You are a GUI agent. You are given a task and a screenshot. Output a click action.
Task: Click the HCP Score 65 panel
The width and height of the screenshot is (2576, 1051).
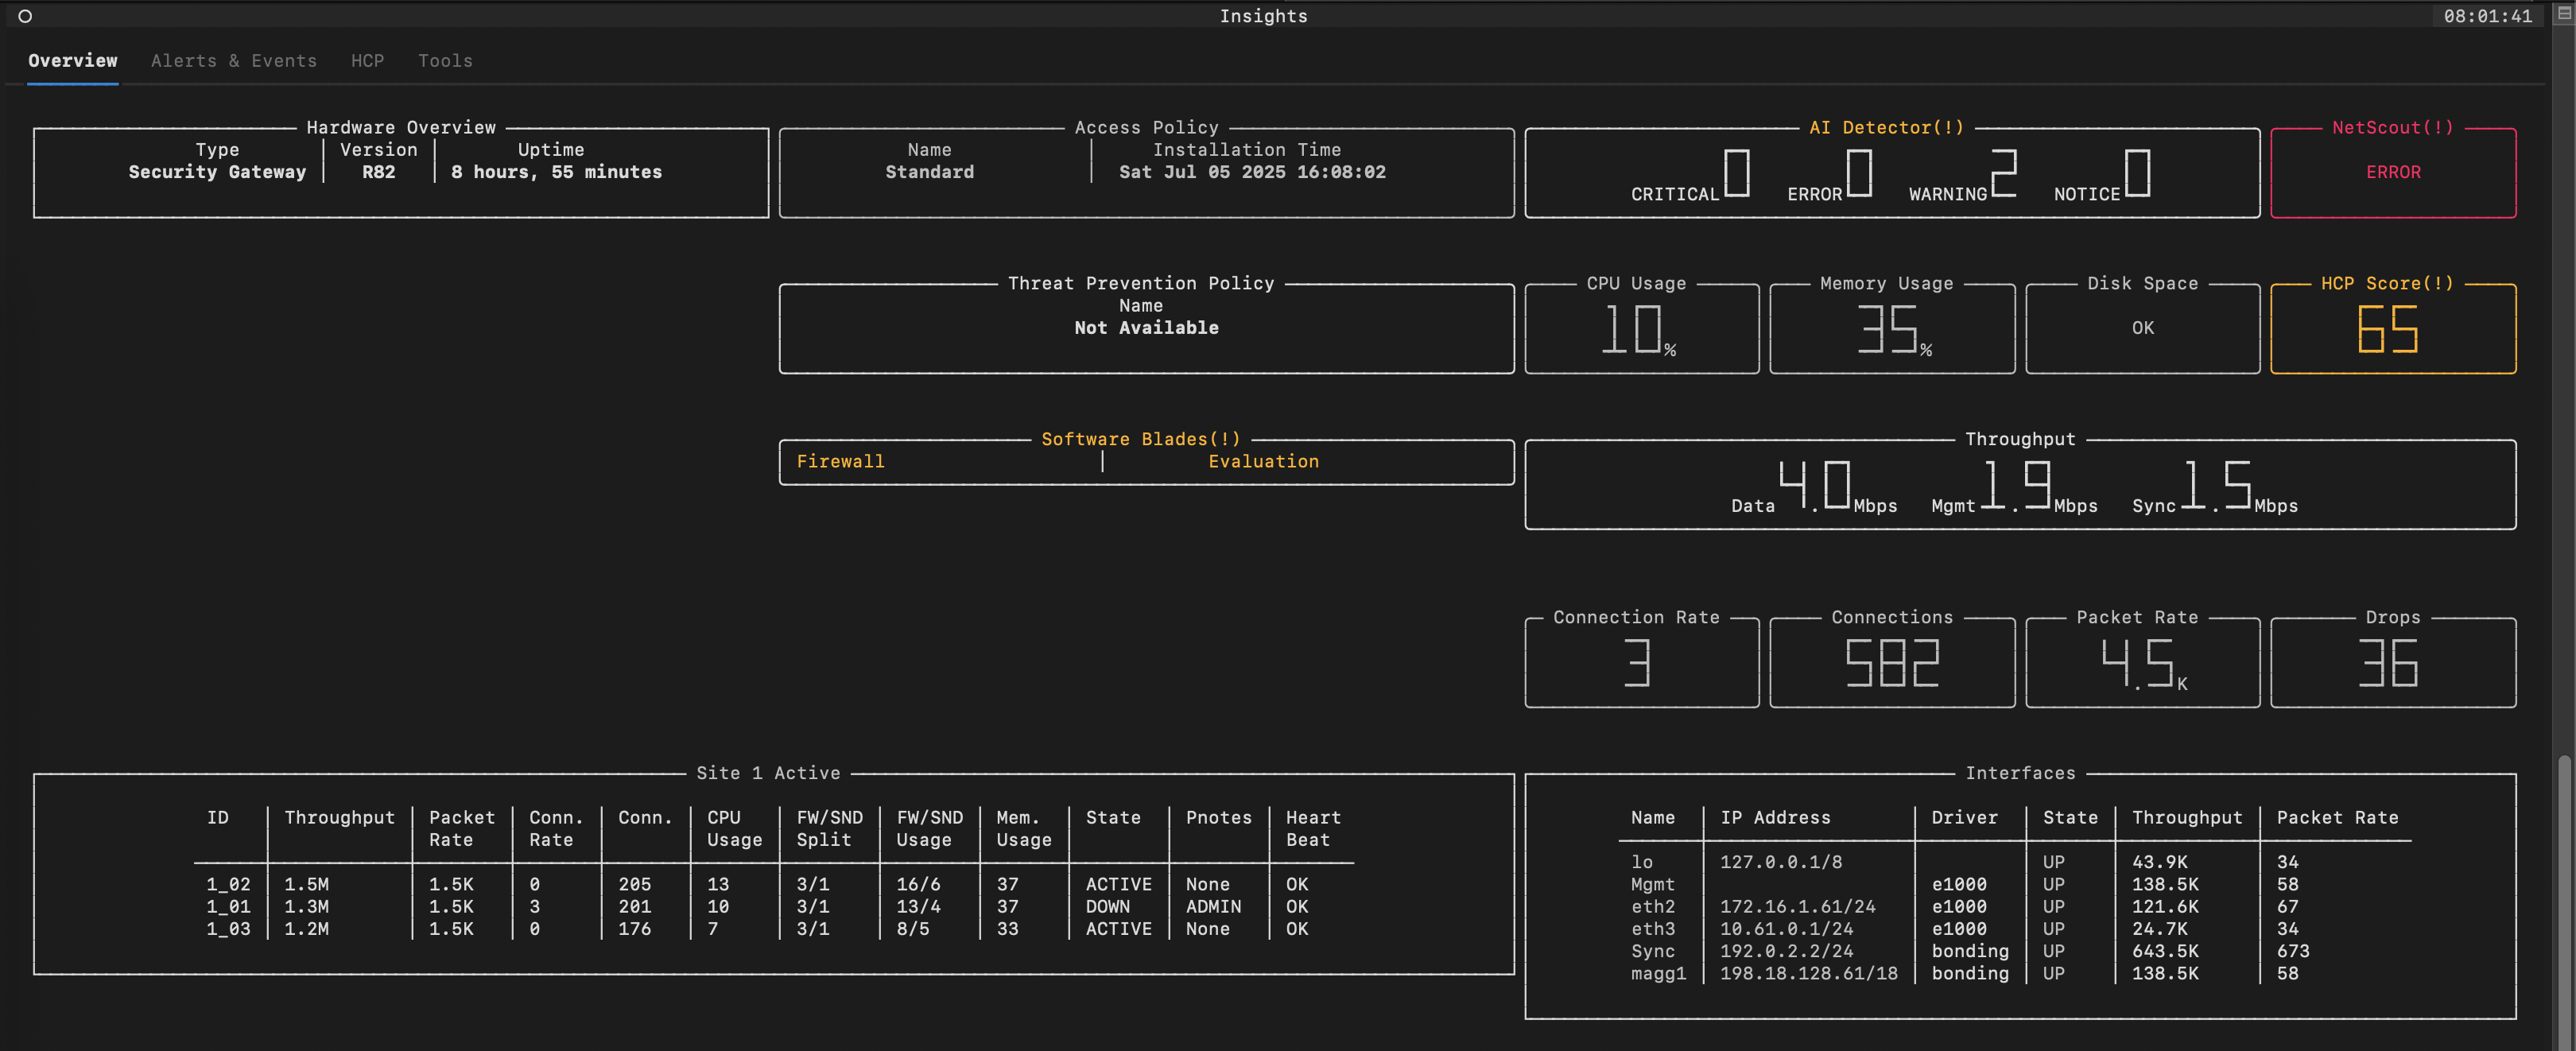[2392, 330]
